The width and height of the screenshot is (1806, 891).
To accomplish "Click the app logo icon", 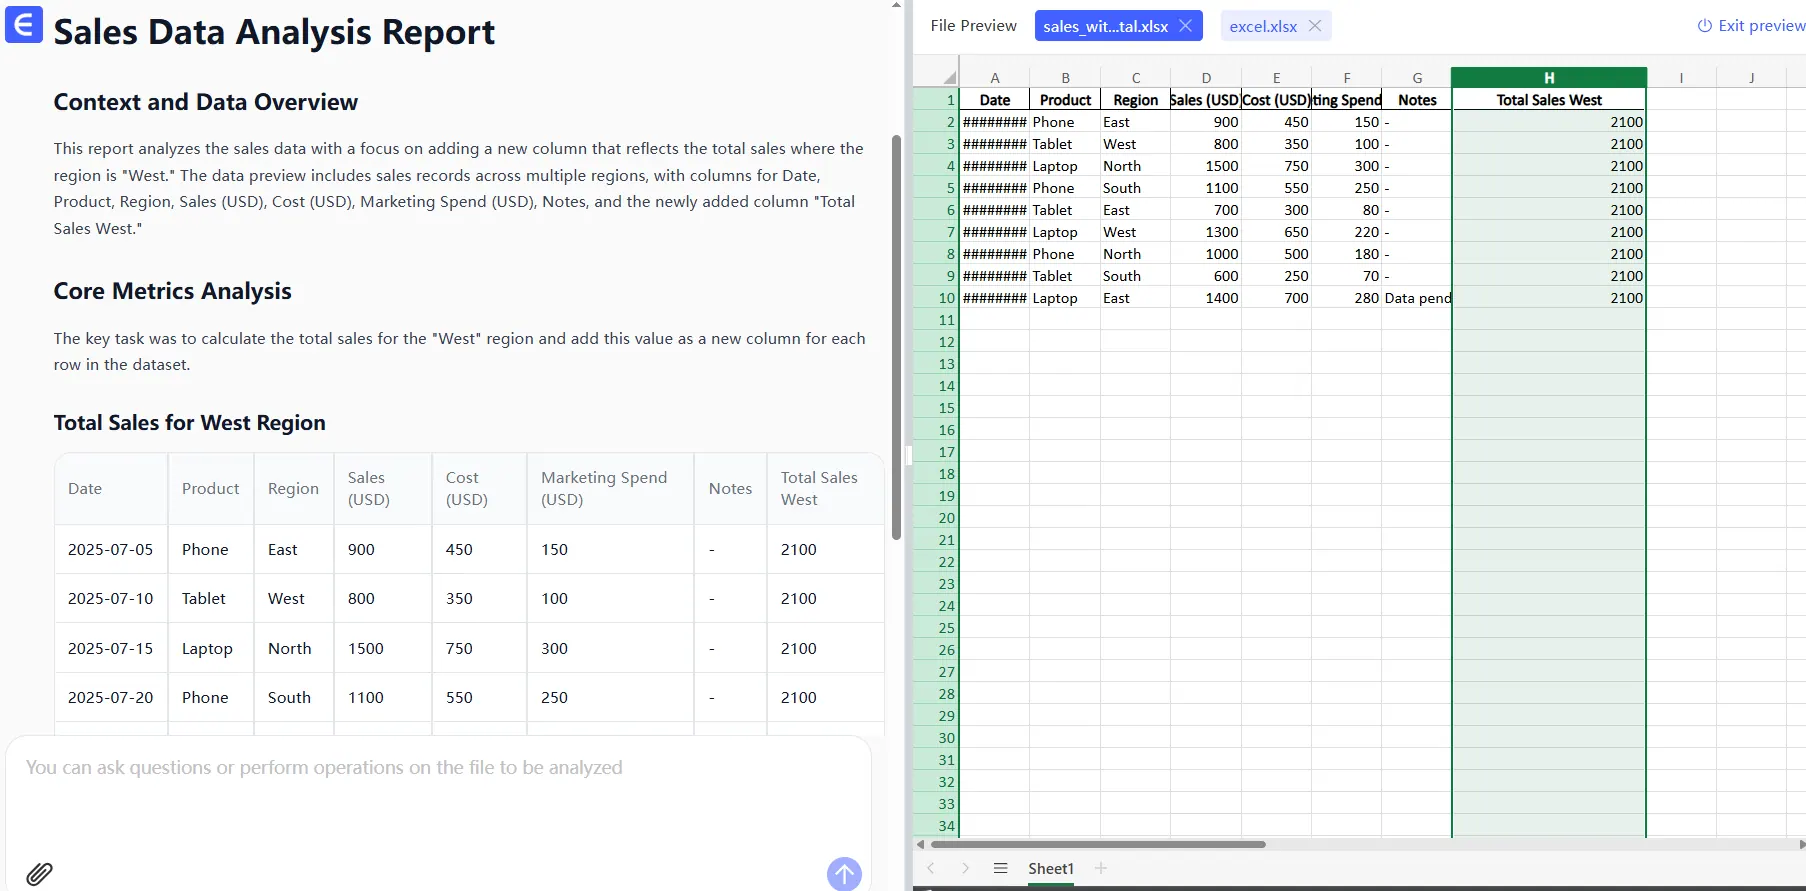I will tap(24, 24).
